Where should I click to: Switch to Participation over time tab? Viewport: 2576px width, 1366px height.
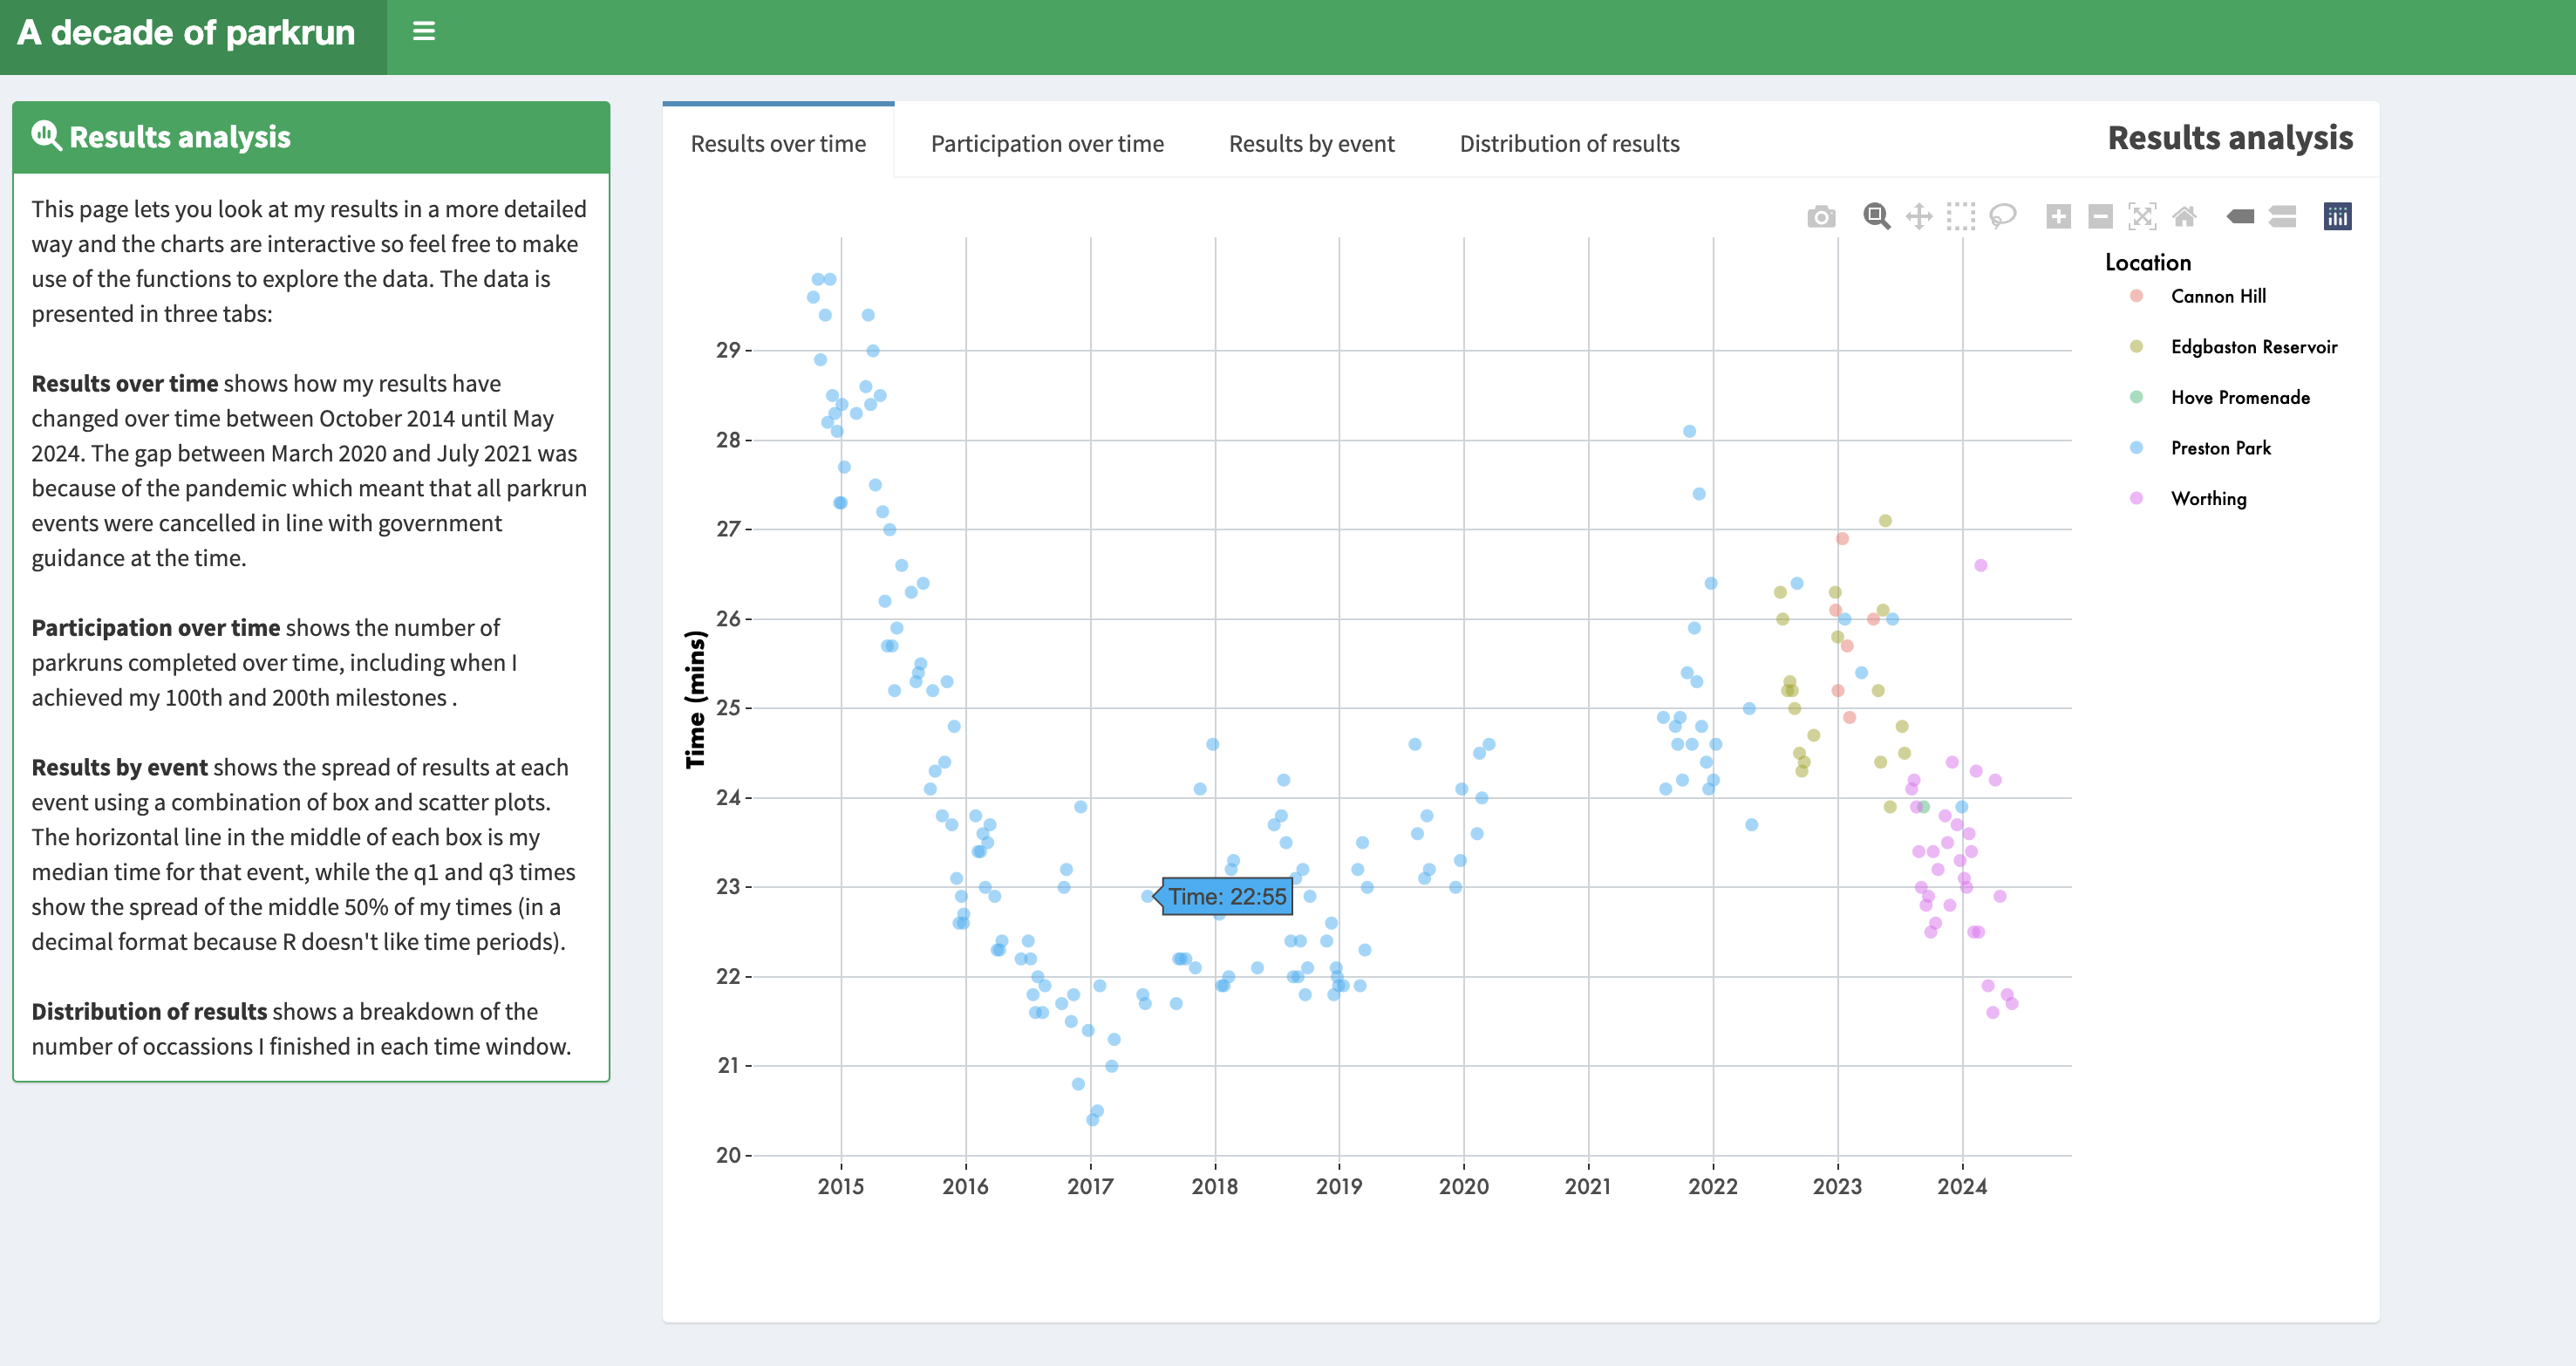(1046, 143)
